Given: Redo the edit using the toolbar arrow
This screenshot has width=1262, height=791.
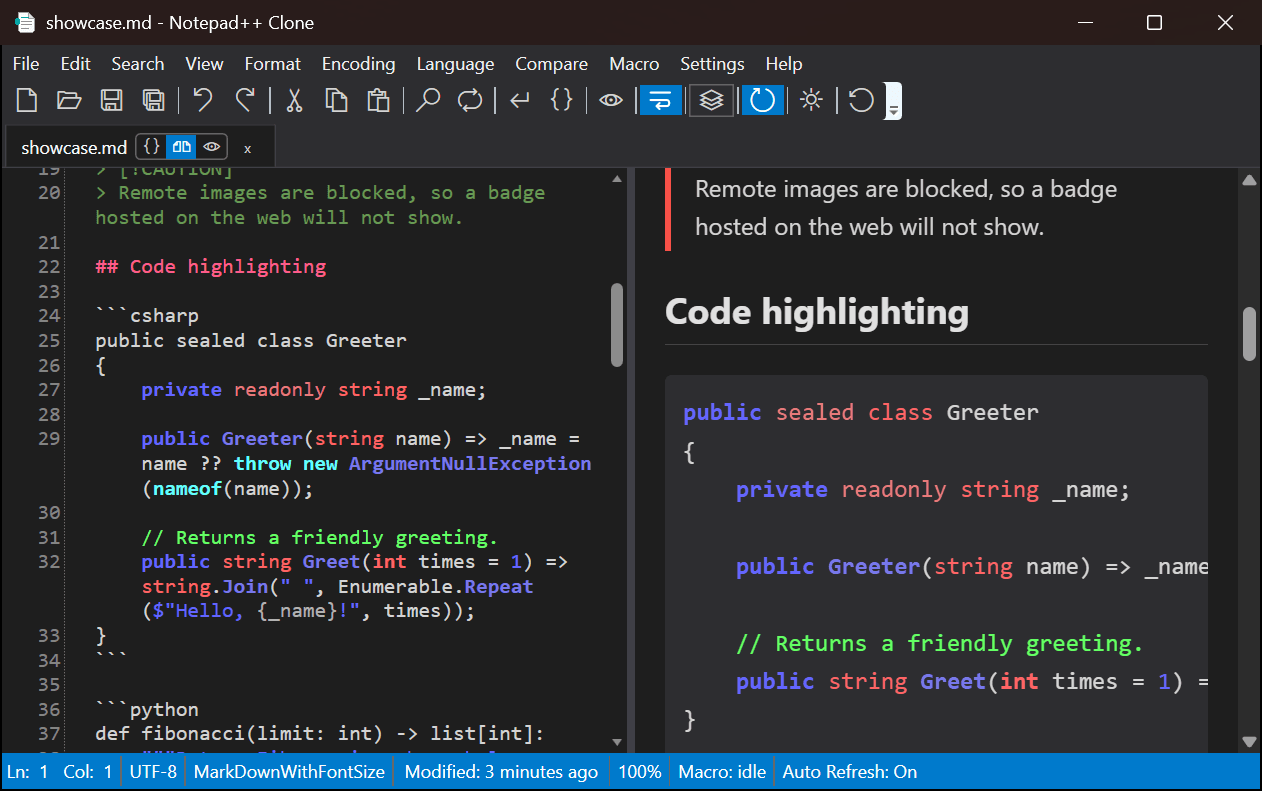Looking at the screenshot, I should tap(245, 100).
